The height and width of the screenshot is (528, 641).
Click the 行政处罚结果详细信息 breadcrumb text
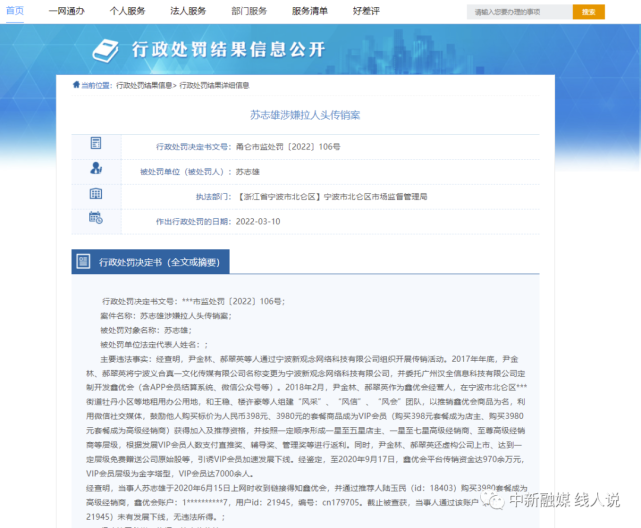(214, 85)
